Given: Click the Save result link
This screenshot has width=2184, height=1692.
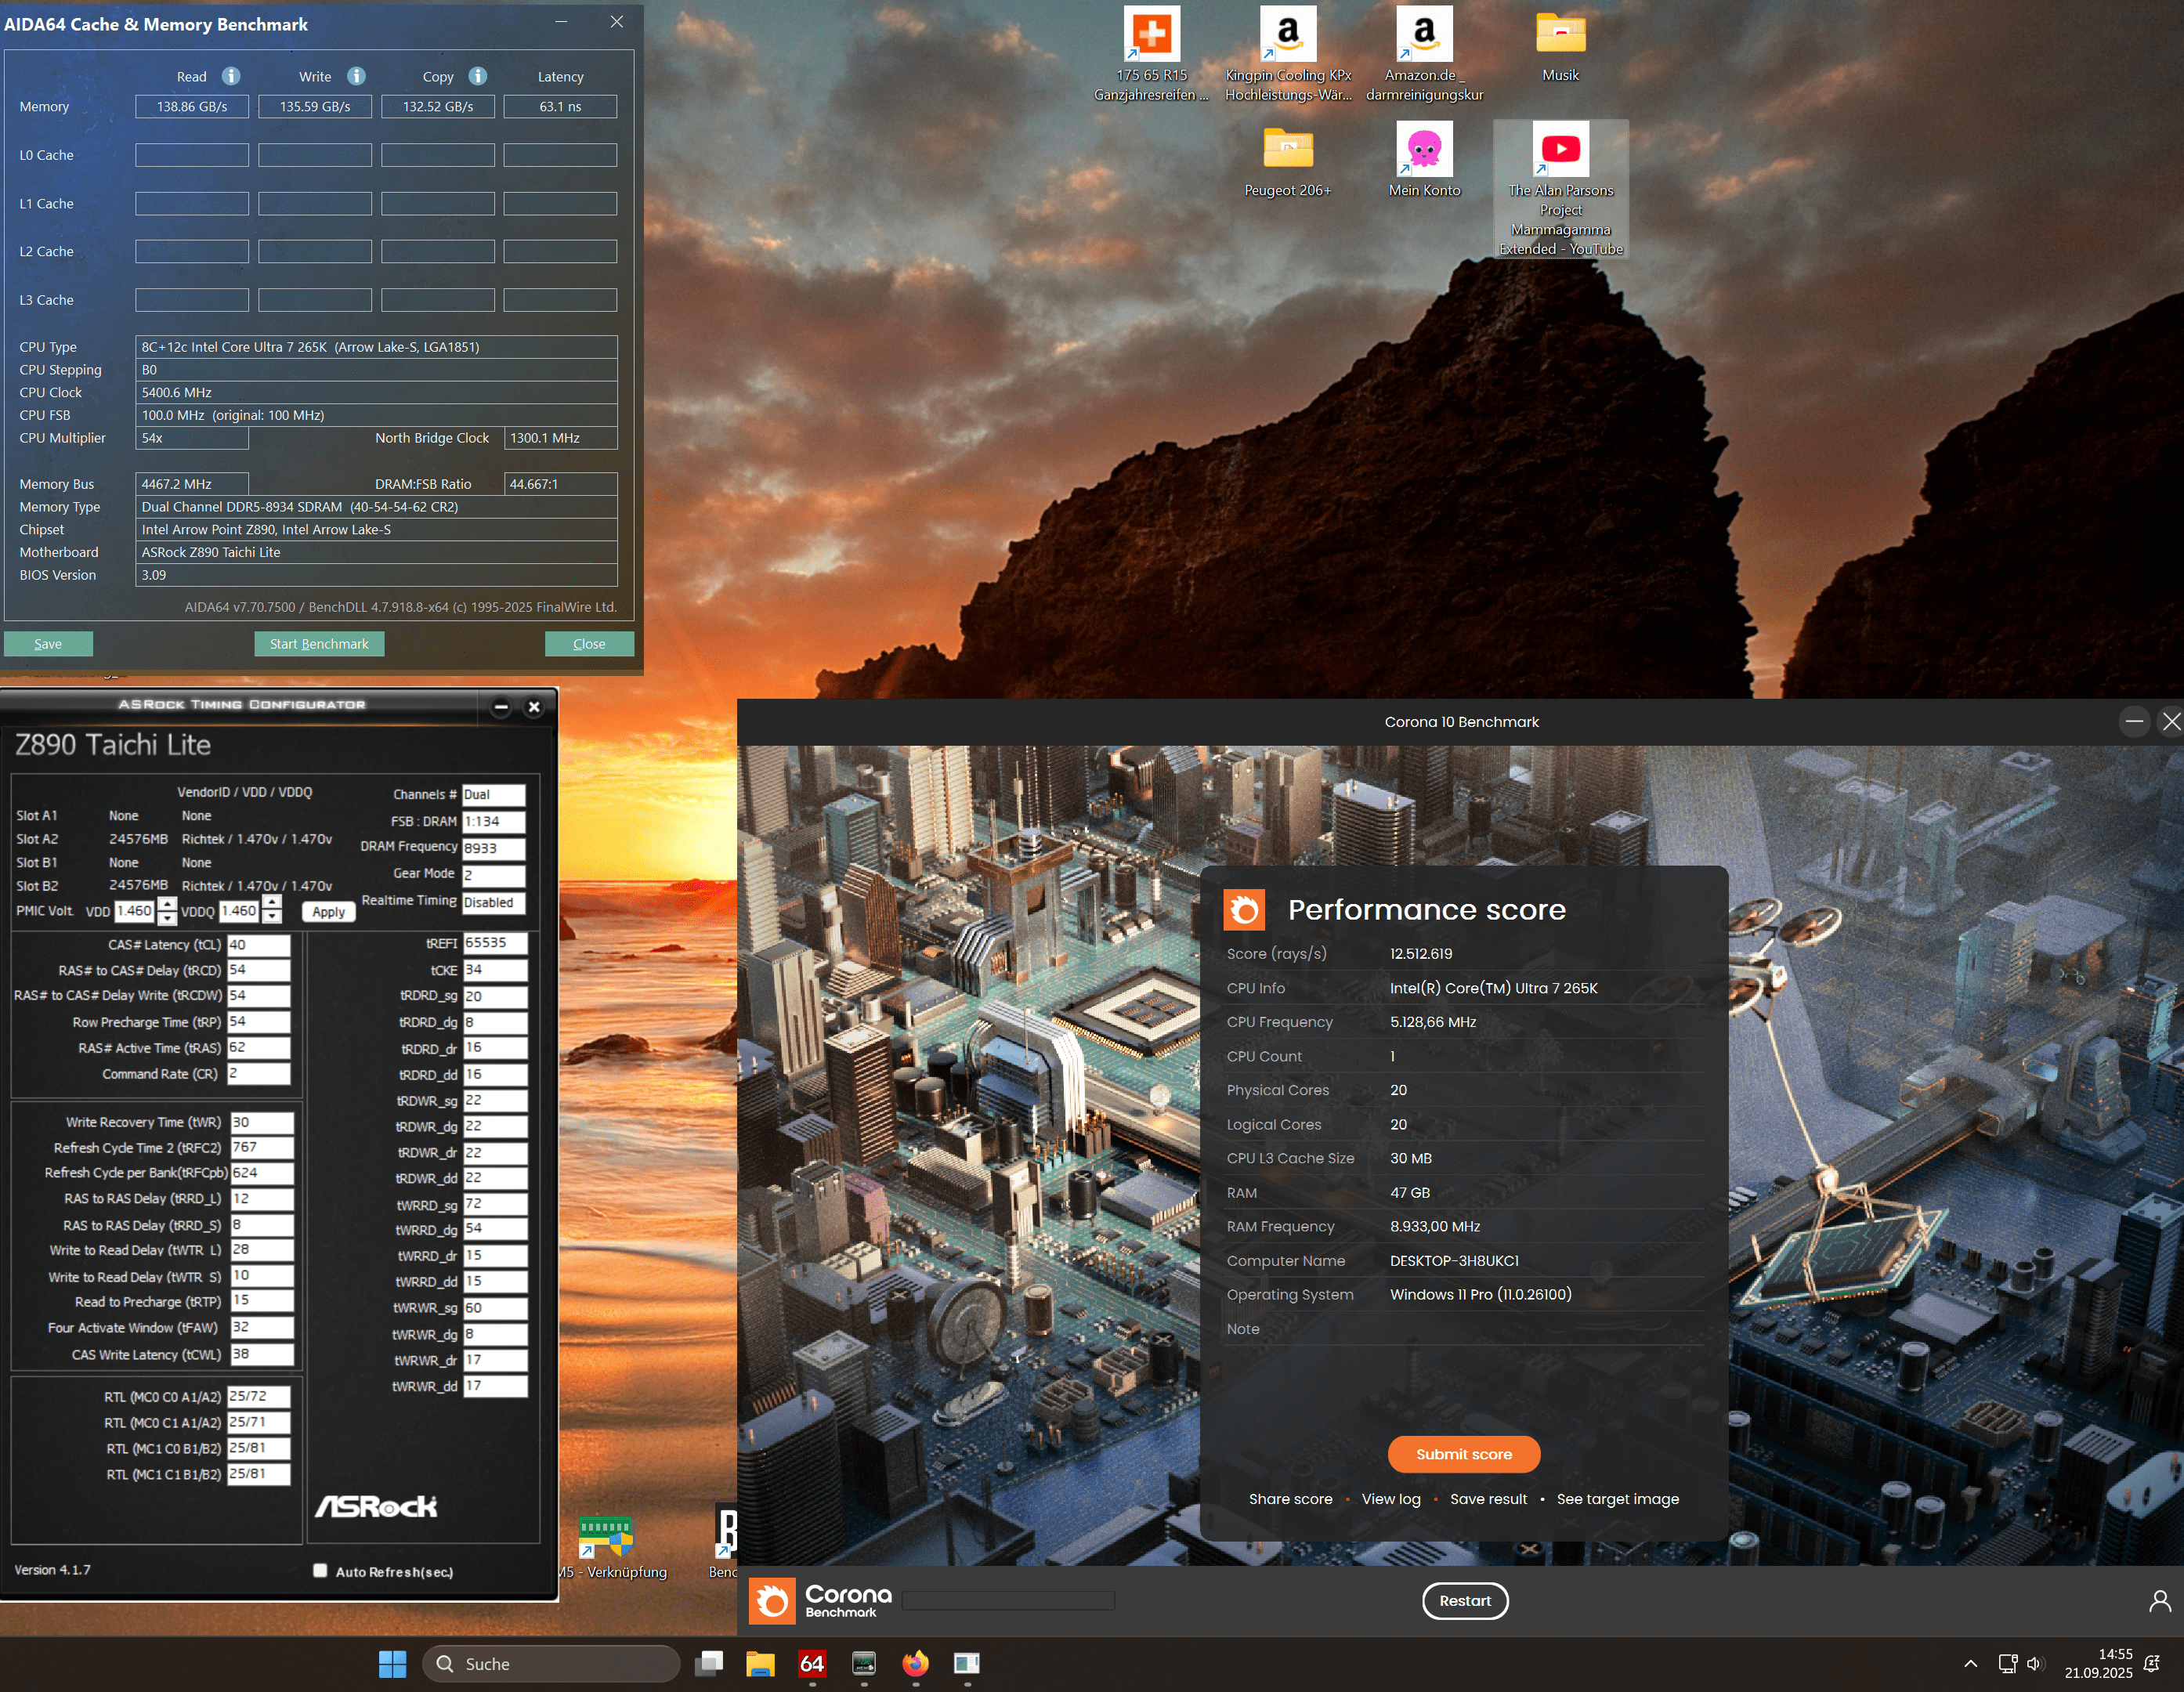Looking at the screenshot, I should point(1488,1499).
